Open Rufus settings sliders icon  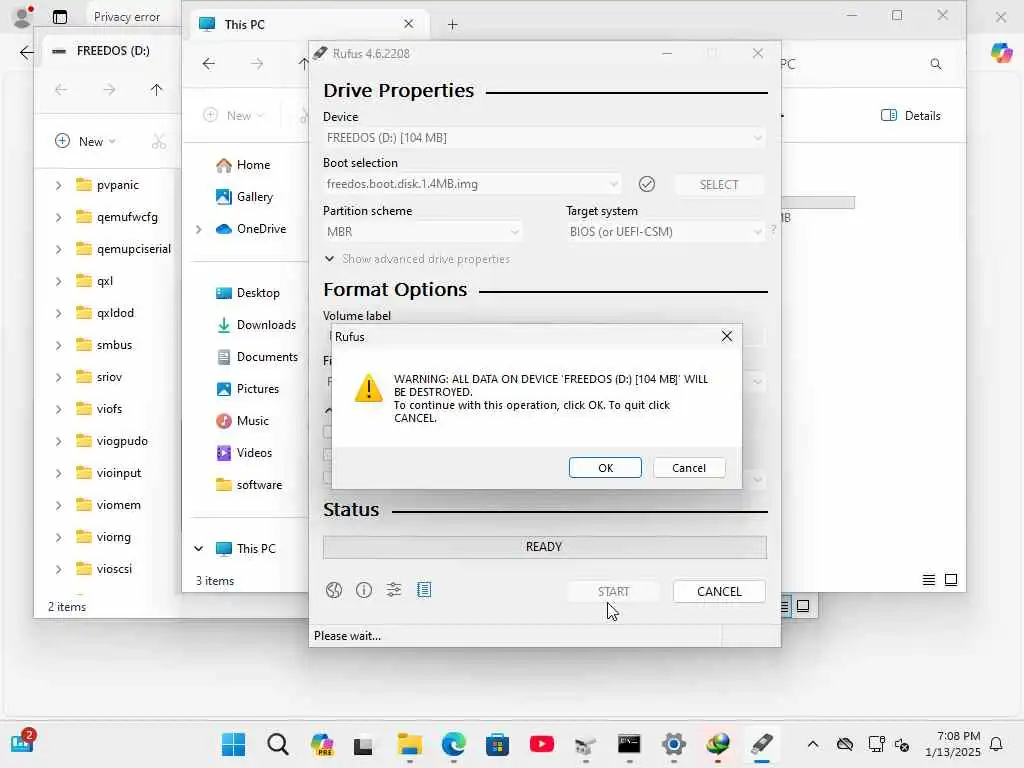(x=394, y=590)
